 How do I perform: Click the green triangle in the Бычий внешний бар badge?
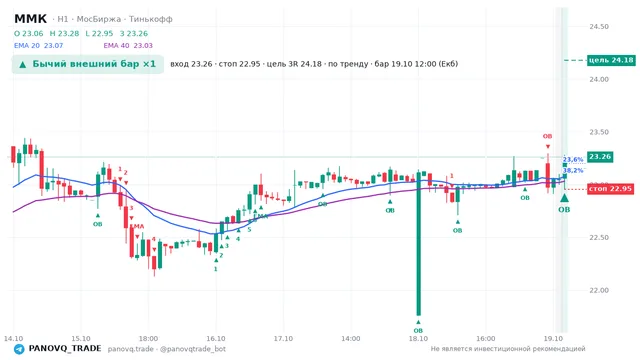[x=23, y=64]
